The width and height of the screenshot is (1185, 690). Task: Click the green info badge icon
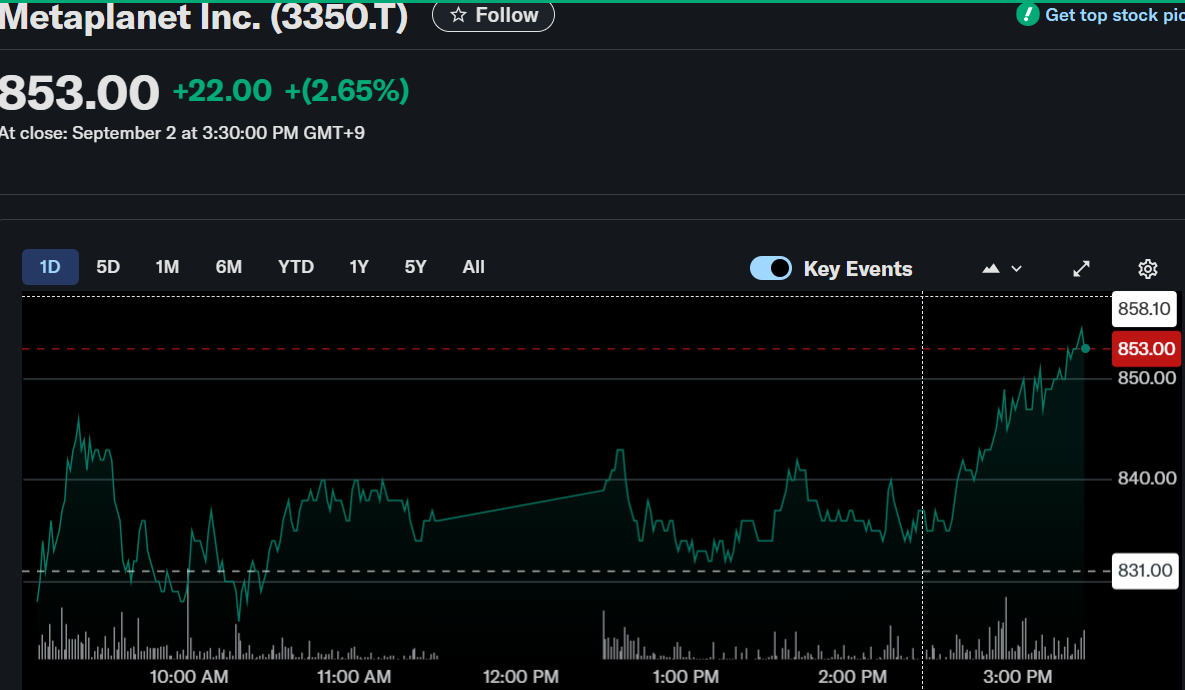(x=1028, y=14)
